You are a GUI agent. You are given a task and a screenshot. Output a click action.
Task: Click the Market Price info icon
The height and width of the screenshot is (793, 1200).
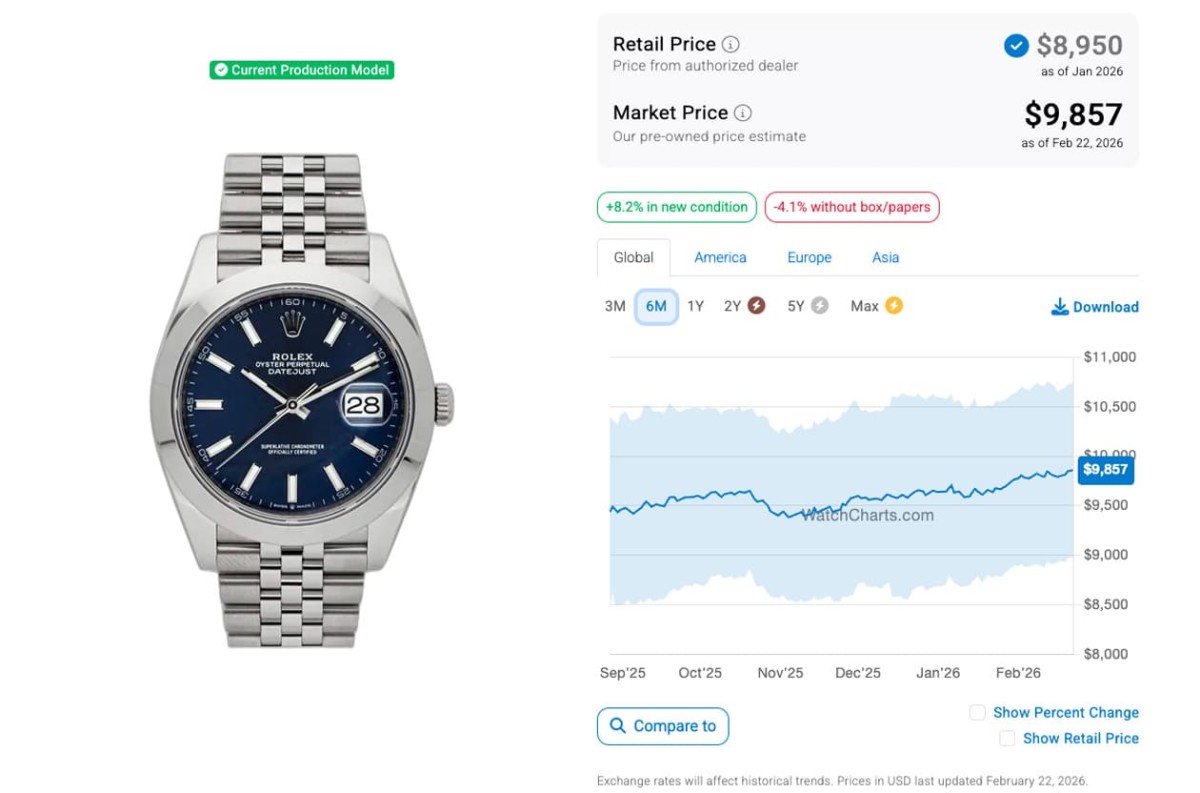point(743,113)
